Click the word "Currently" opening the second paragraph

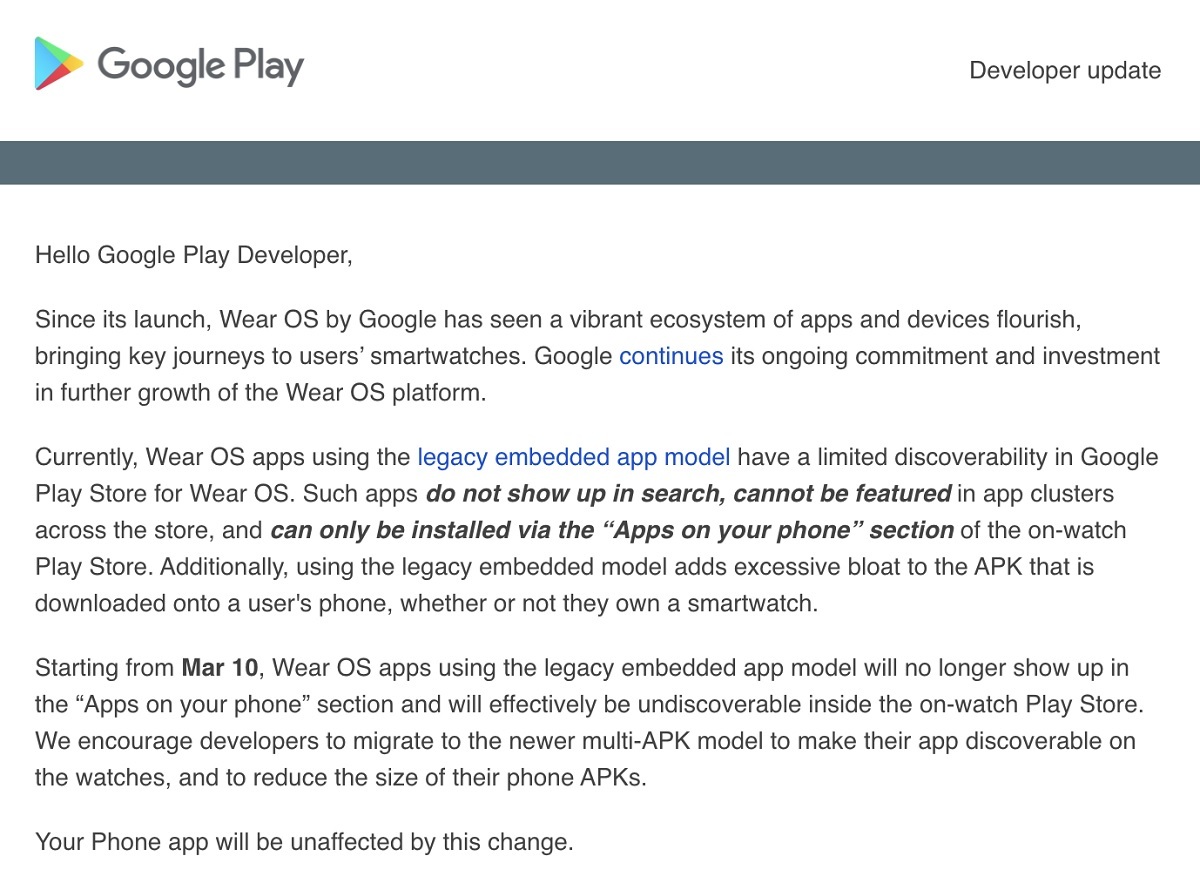click(85, 457)
